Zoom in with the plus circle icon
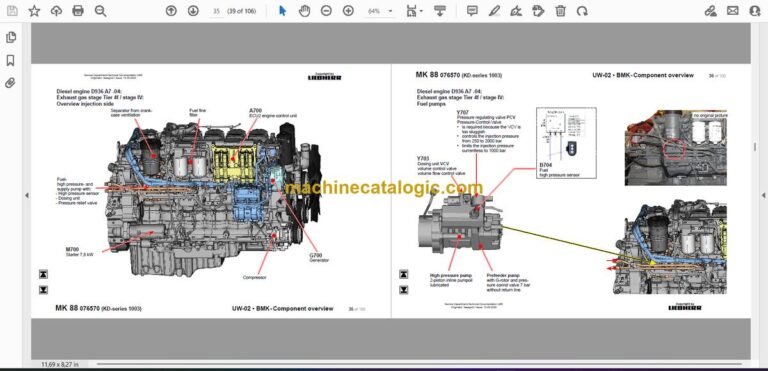 click(348, 11)
